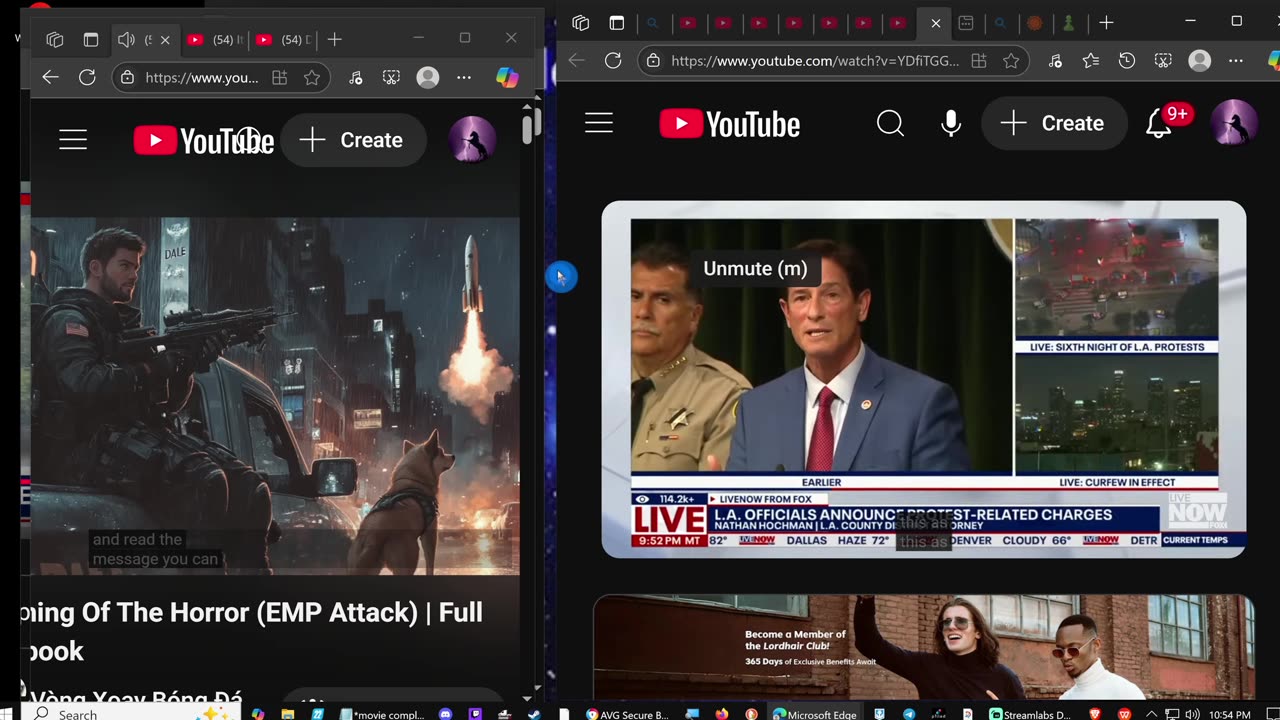Open new tab in right Edge window

pyautogui.click(x=1106, y=23)
